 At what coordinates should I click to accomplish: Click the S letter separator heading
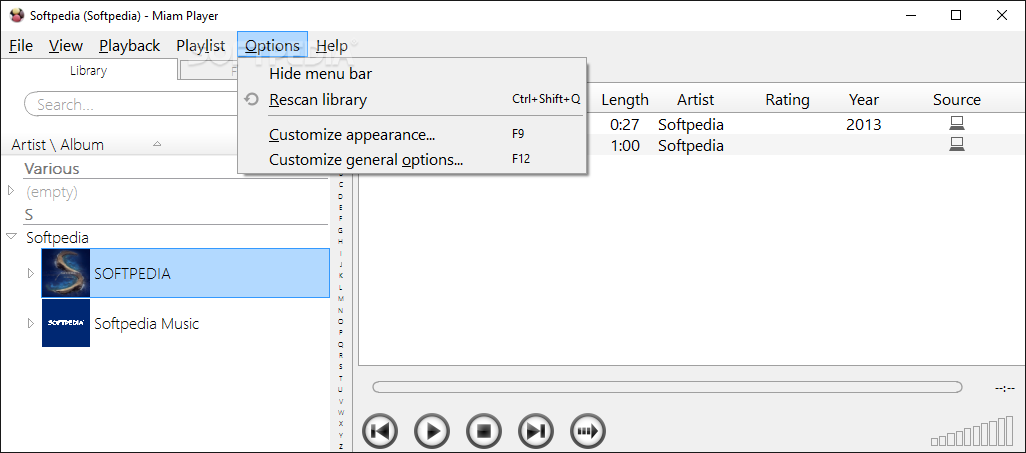[x=29, y=214]
